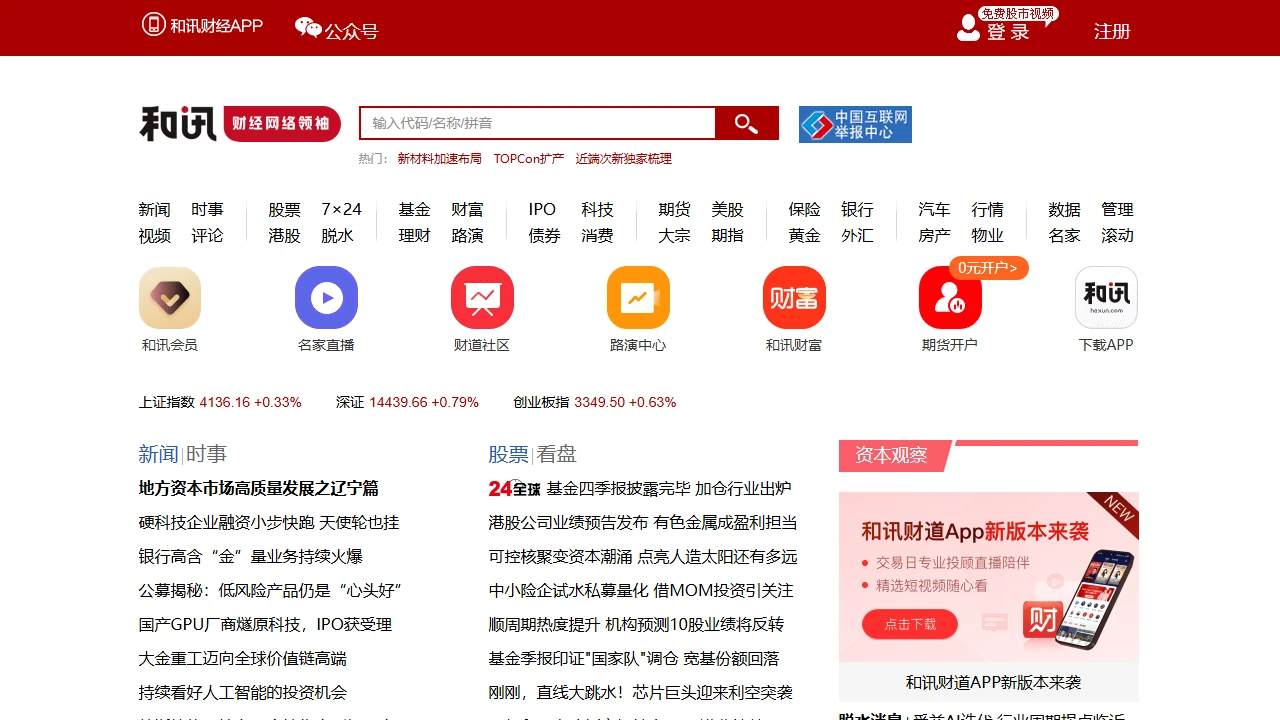Open 和讯财富 icon
Image resolution: width=1280 pixels, height=720 pixels.
[794, 297]
